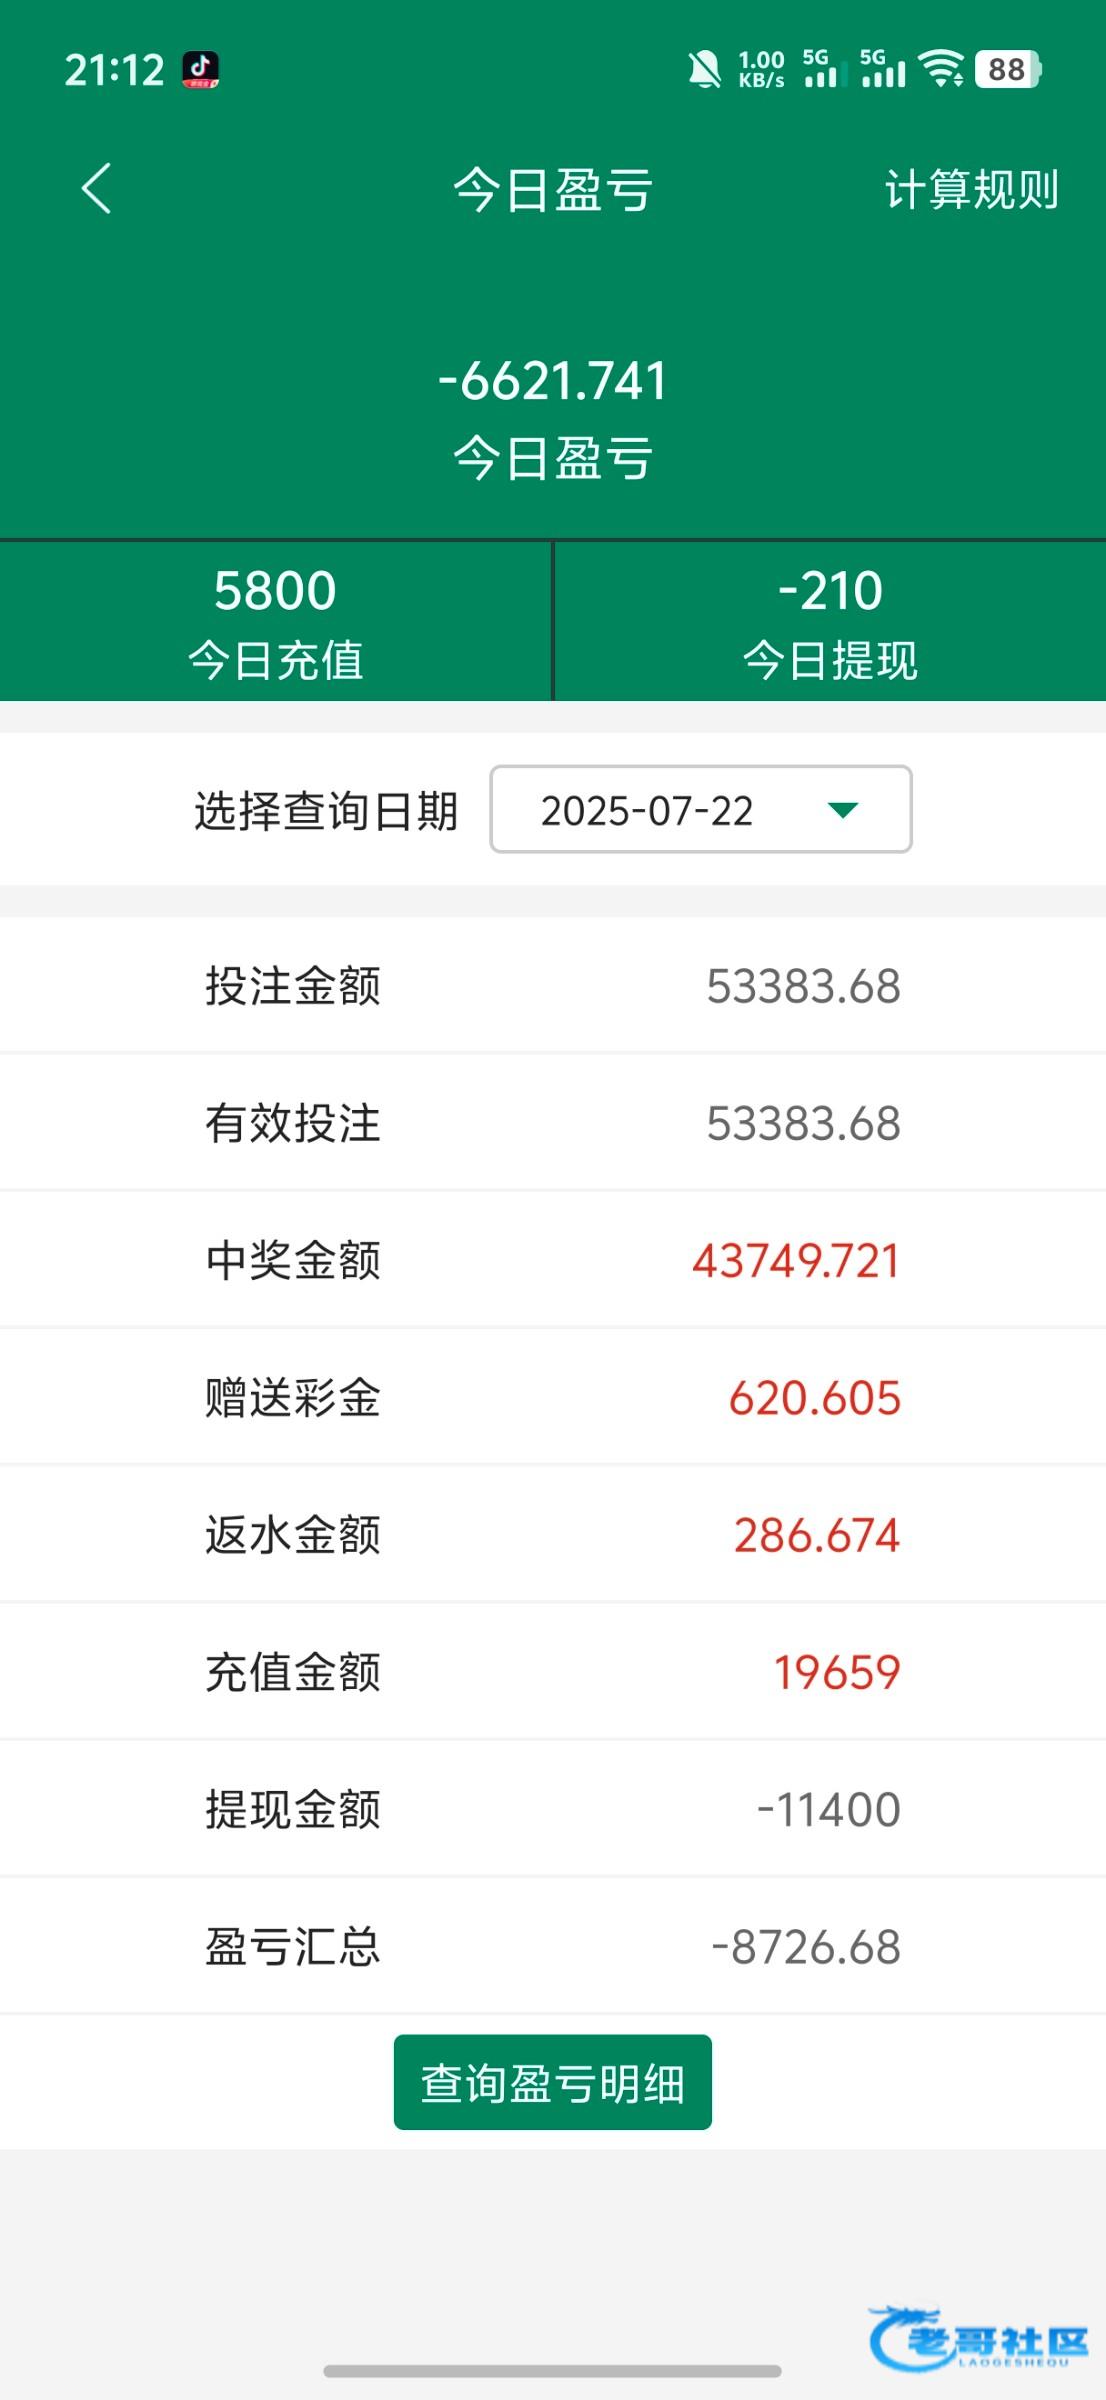The image size is (1106, 2400).
Task: Tap the -6621.741 今日盈亏 total
Action: (x=553, y=382)
